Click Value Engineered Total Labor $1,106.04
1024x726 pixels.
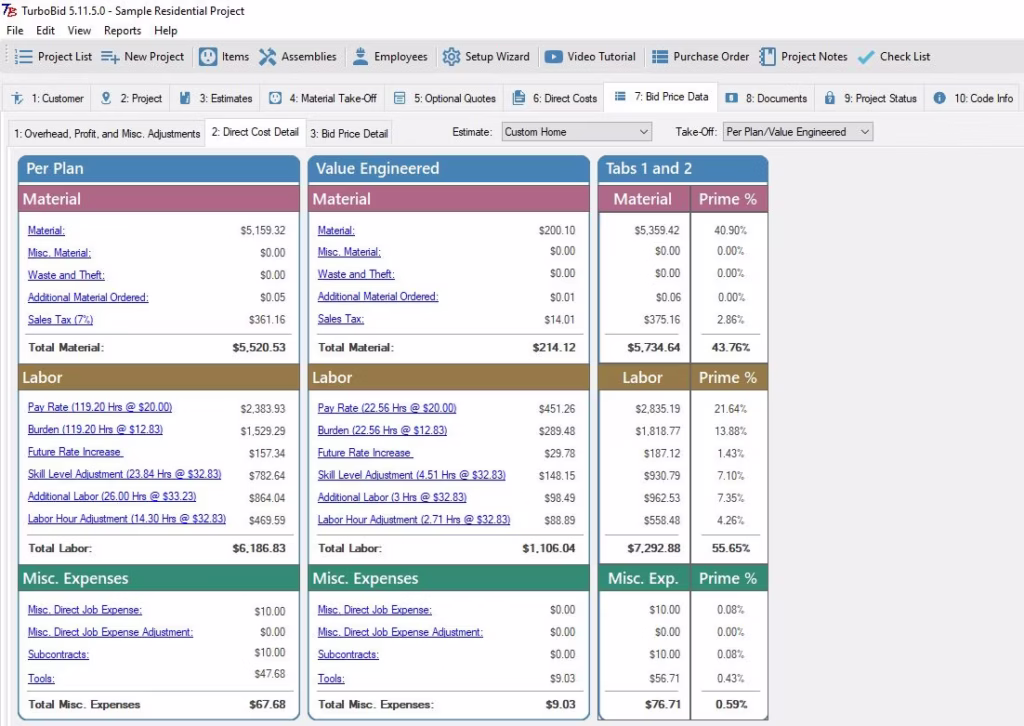tap(549, 548)
